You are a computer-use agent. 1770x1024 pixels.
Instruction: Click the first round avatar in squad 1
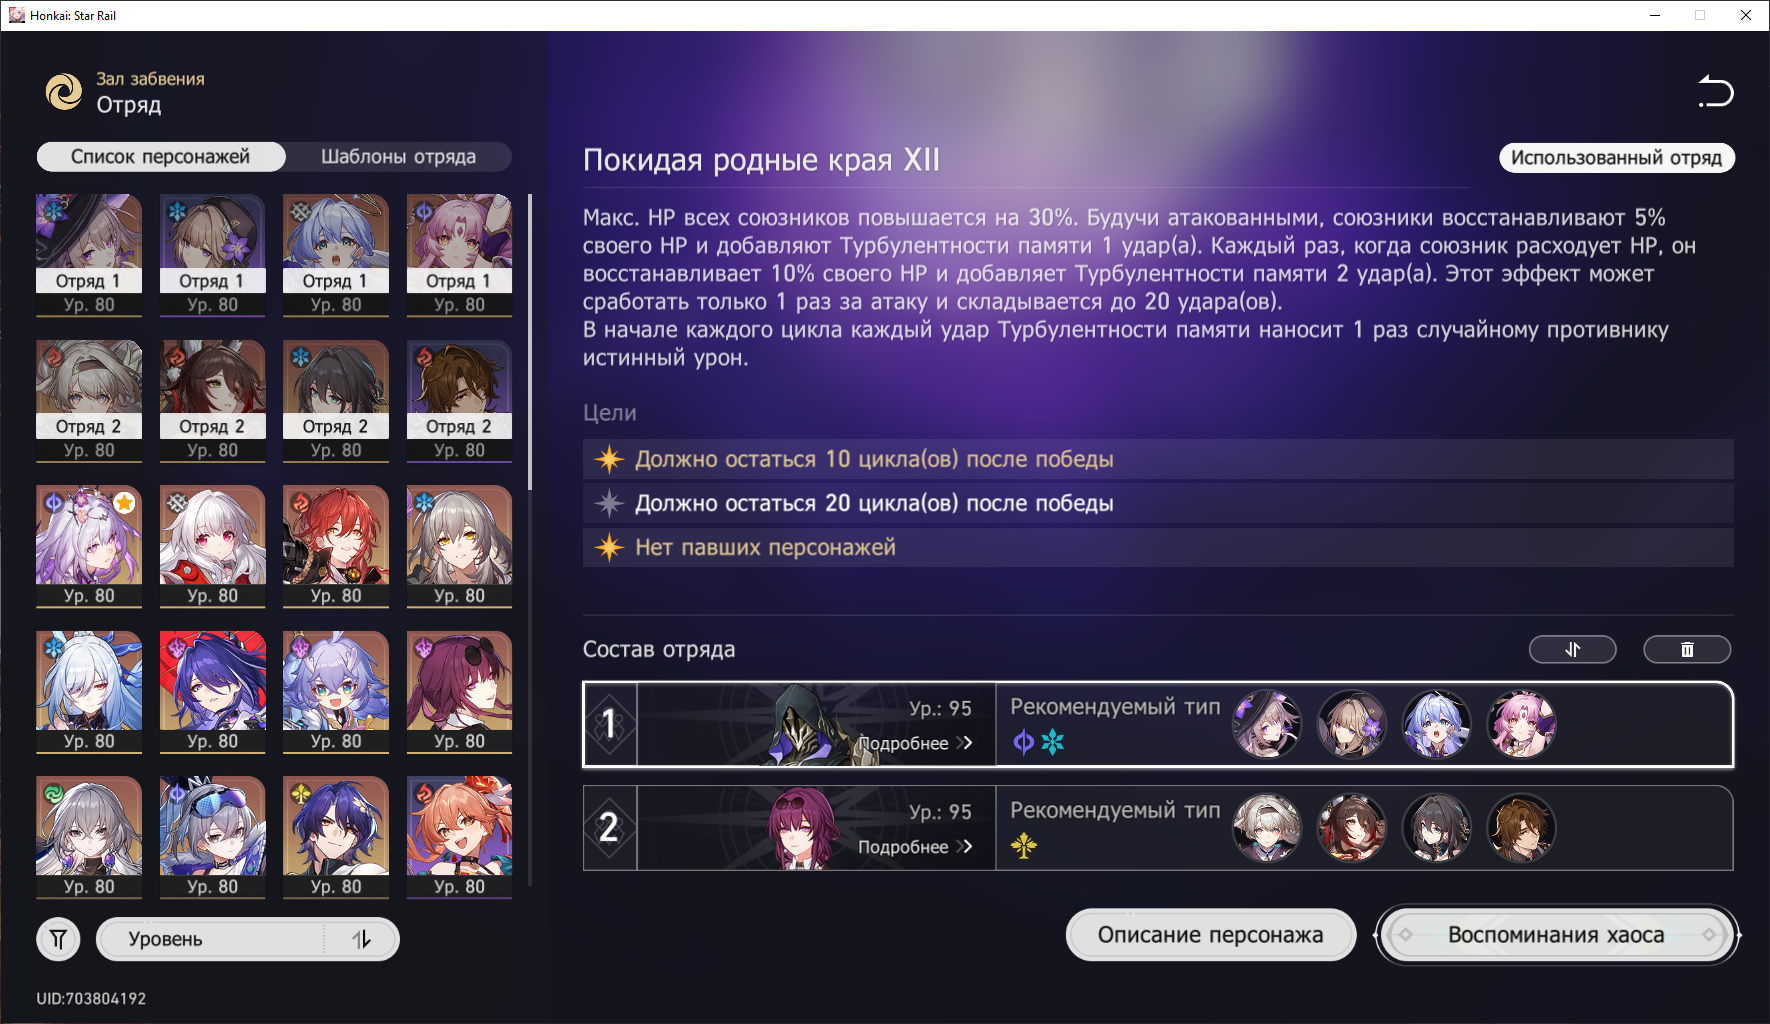[1267, 724]
